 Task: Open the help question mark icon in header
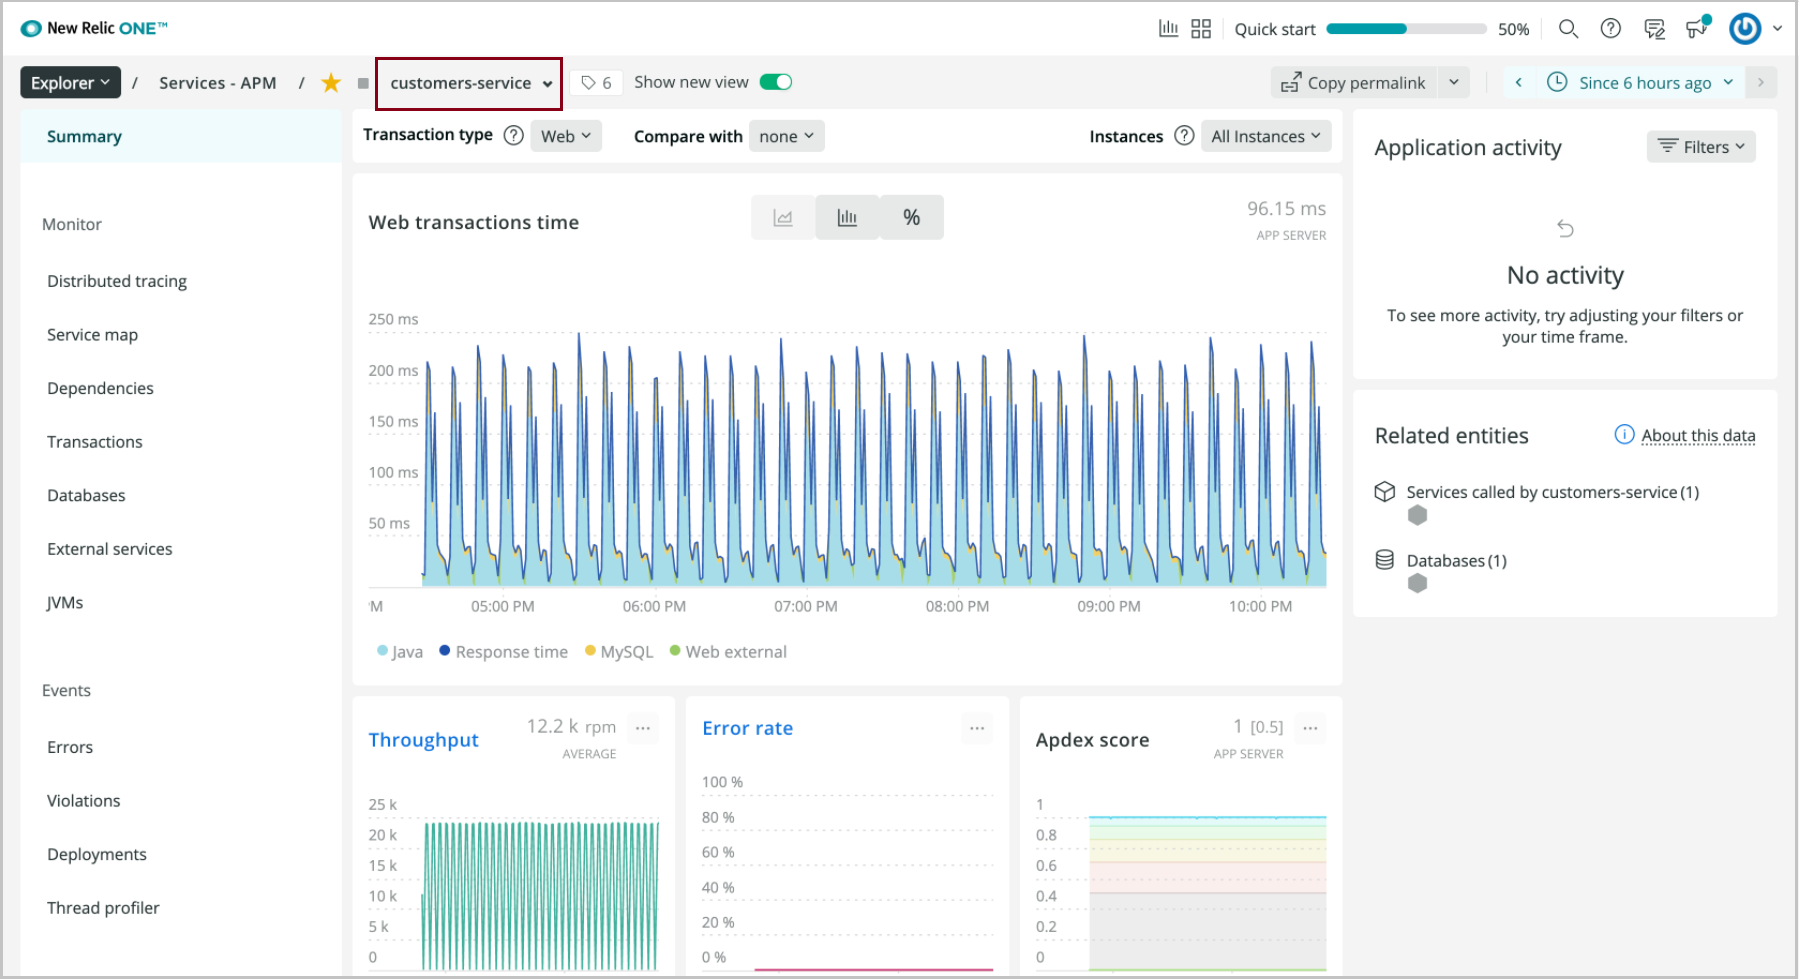(1610, 29)
